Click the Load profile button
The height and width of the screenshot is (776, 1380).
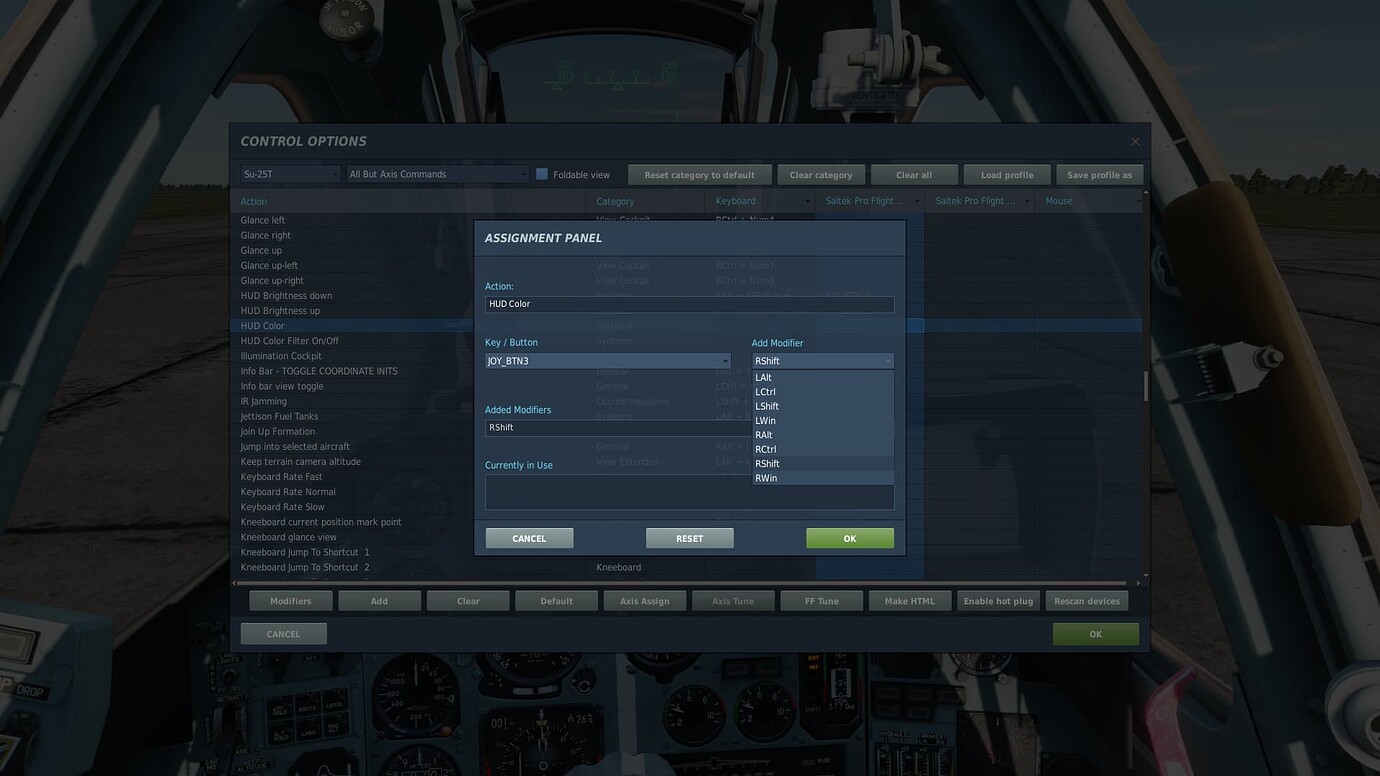pyautogui.click(x=1006, y=173)
